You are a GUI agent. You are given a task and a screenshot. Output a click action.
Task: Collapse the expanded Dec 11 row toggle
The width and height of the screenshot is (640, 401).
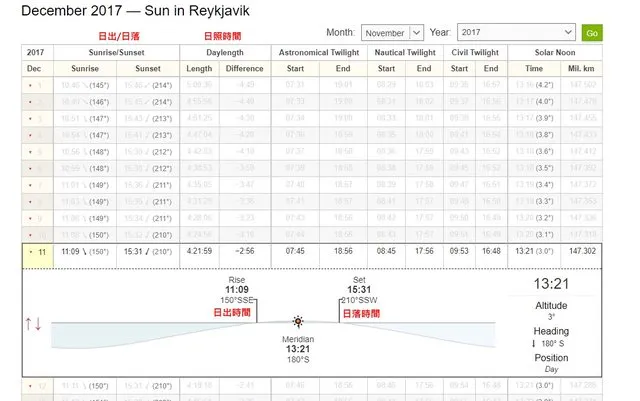tap(31, 252)
